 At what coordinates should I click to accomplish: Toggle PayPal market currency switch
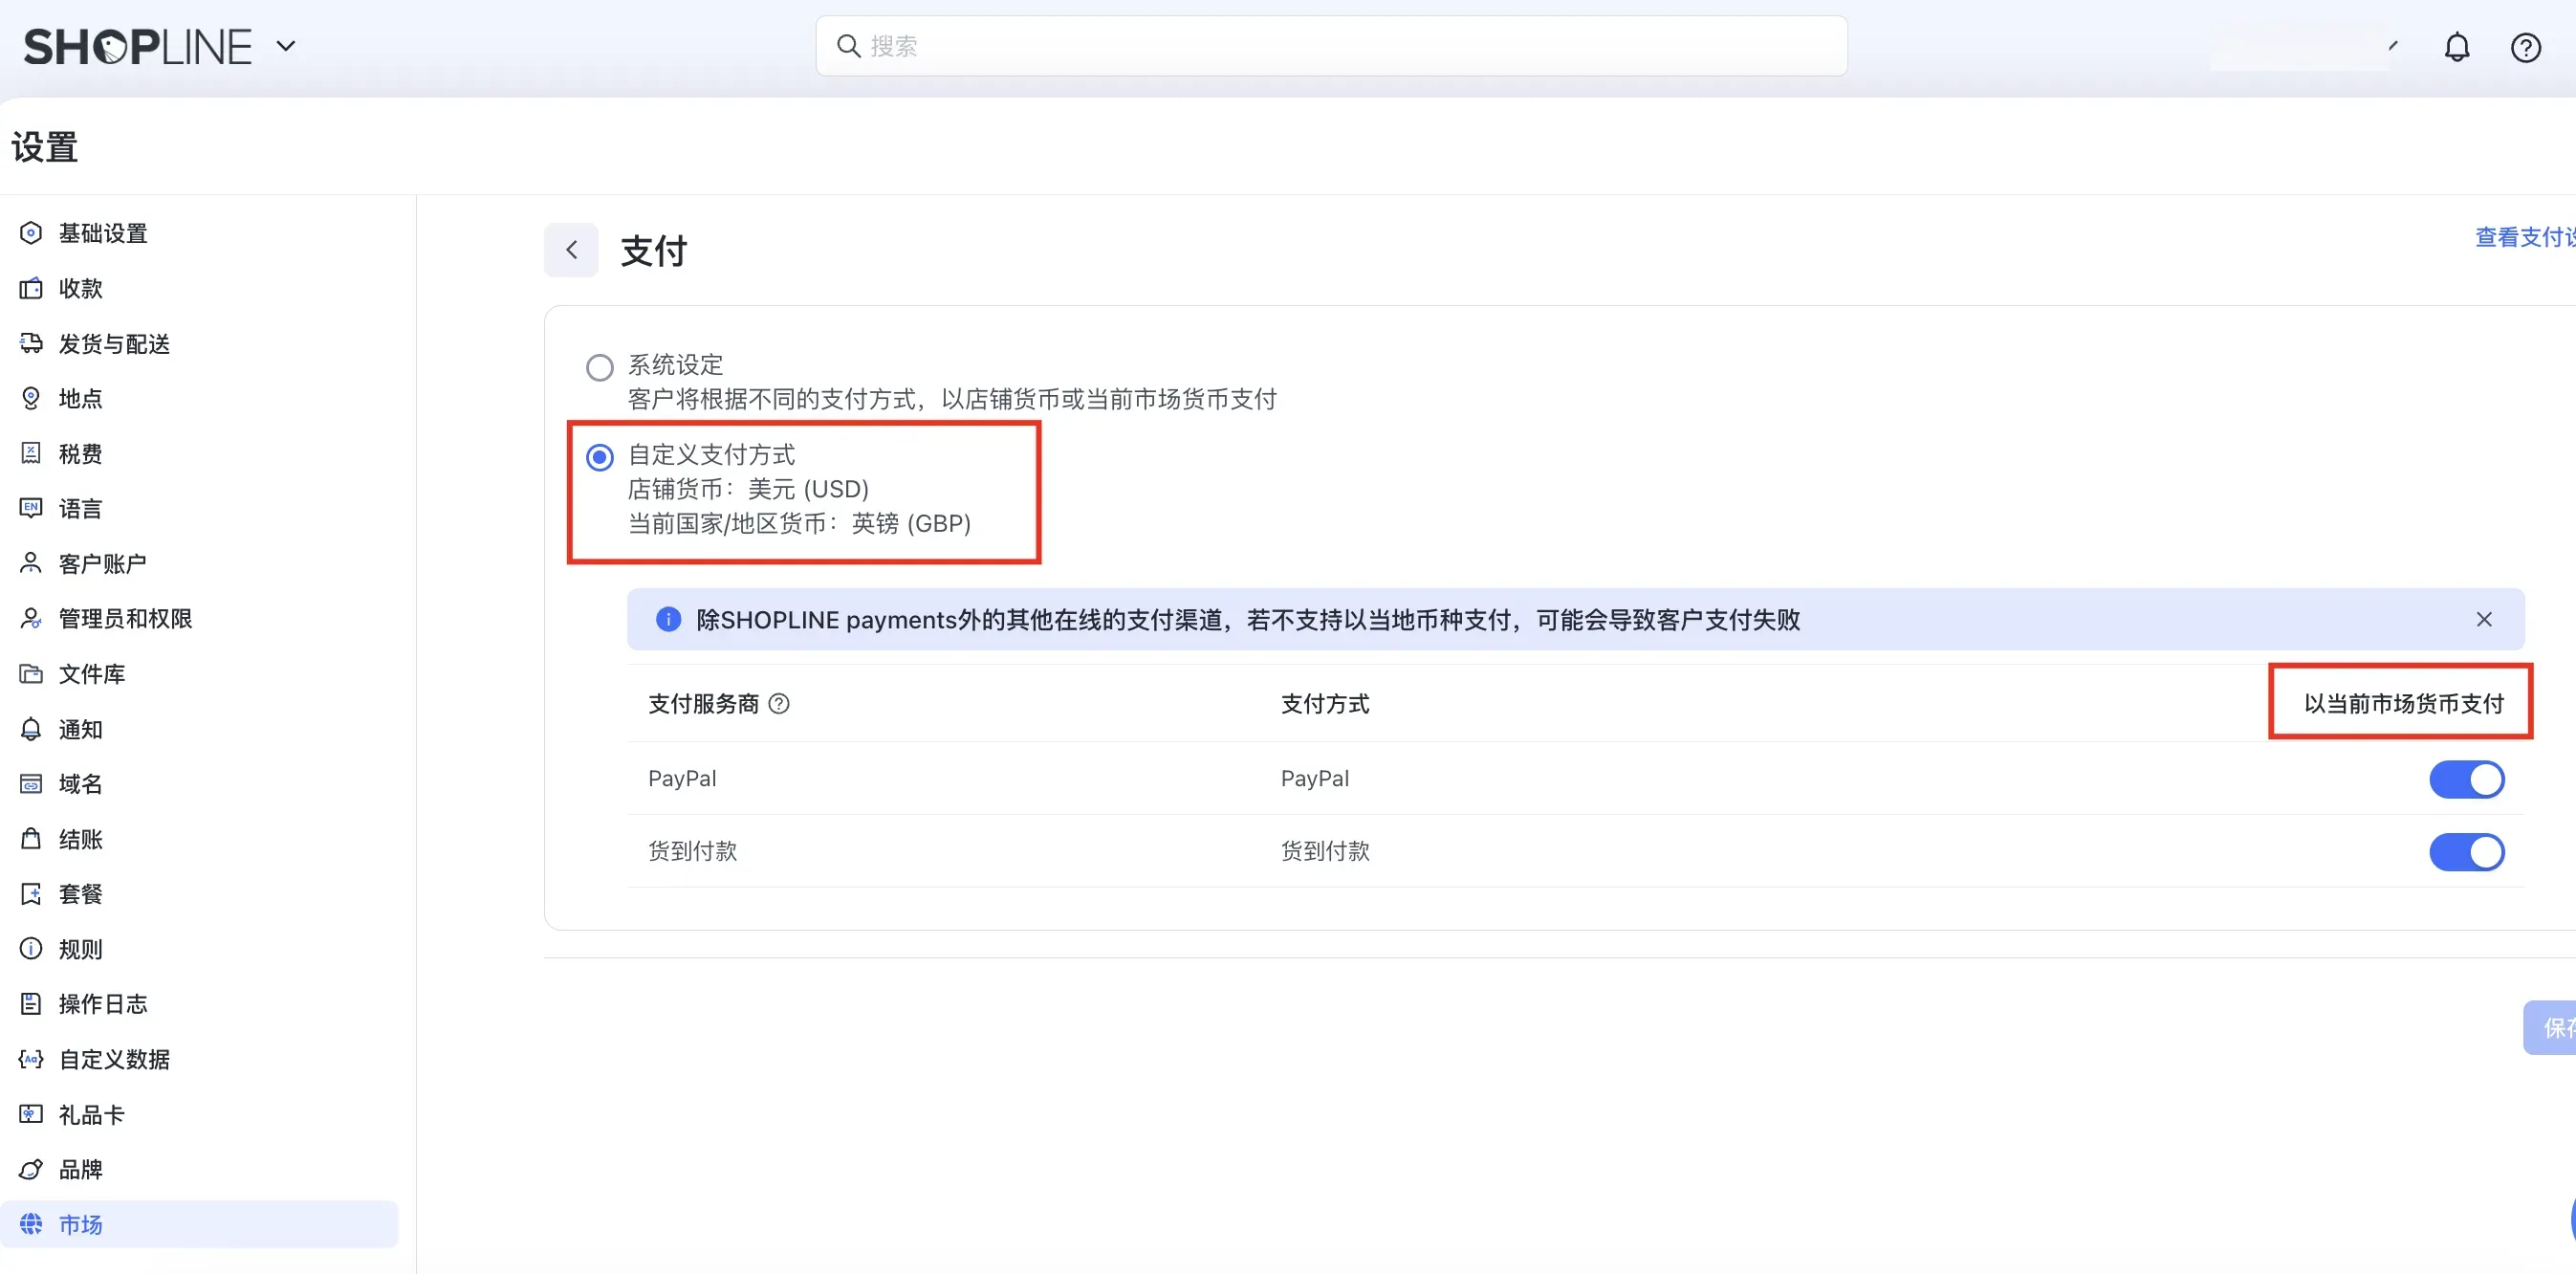[x=2466, y=779]
